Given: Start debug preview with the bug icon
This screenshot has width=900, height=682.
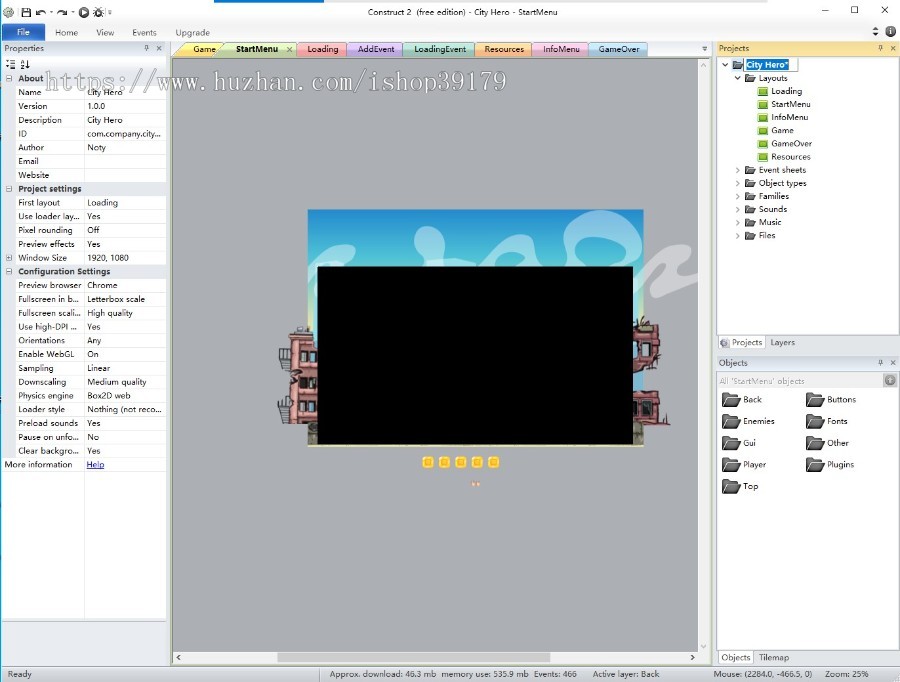Looking at the screenshot, I should coord(98,12).
